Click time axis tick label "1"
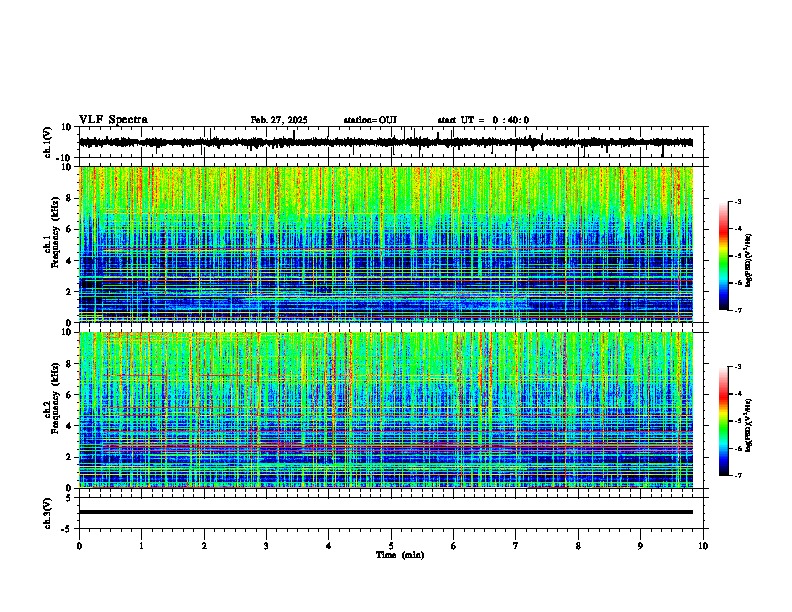792x612 pixels. pyautogui.click(x=141, y=546)
